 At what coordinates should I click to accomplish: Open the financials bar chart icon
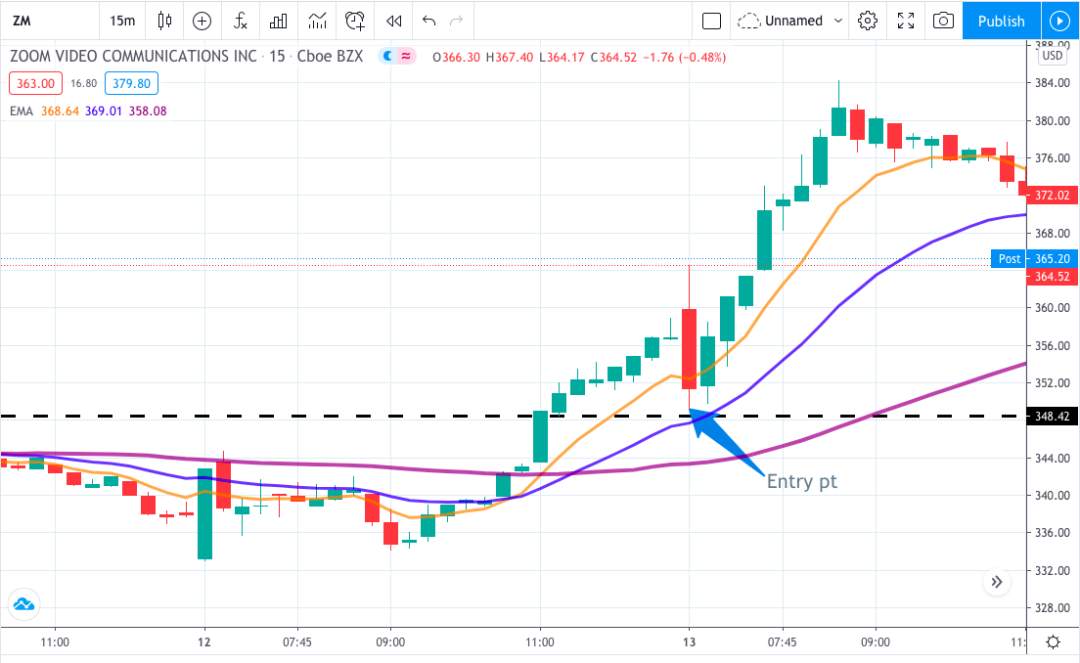click(278, 21)
